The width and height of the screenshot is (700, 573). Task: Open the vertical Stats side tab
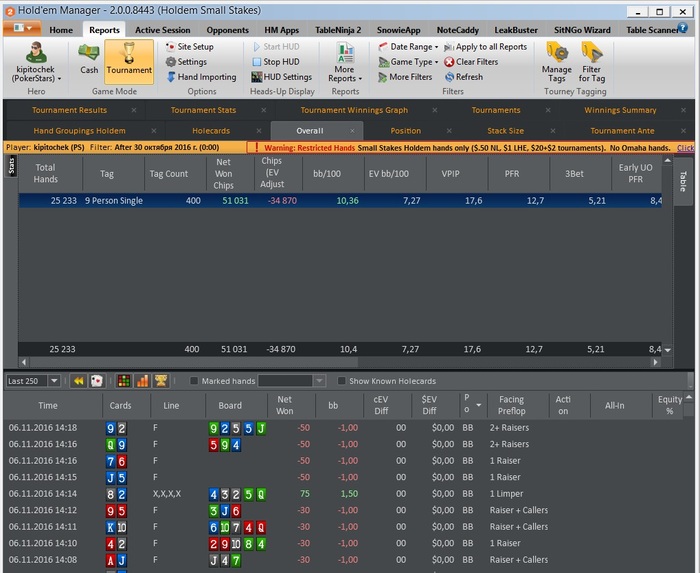(x=11, y=166)
